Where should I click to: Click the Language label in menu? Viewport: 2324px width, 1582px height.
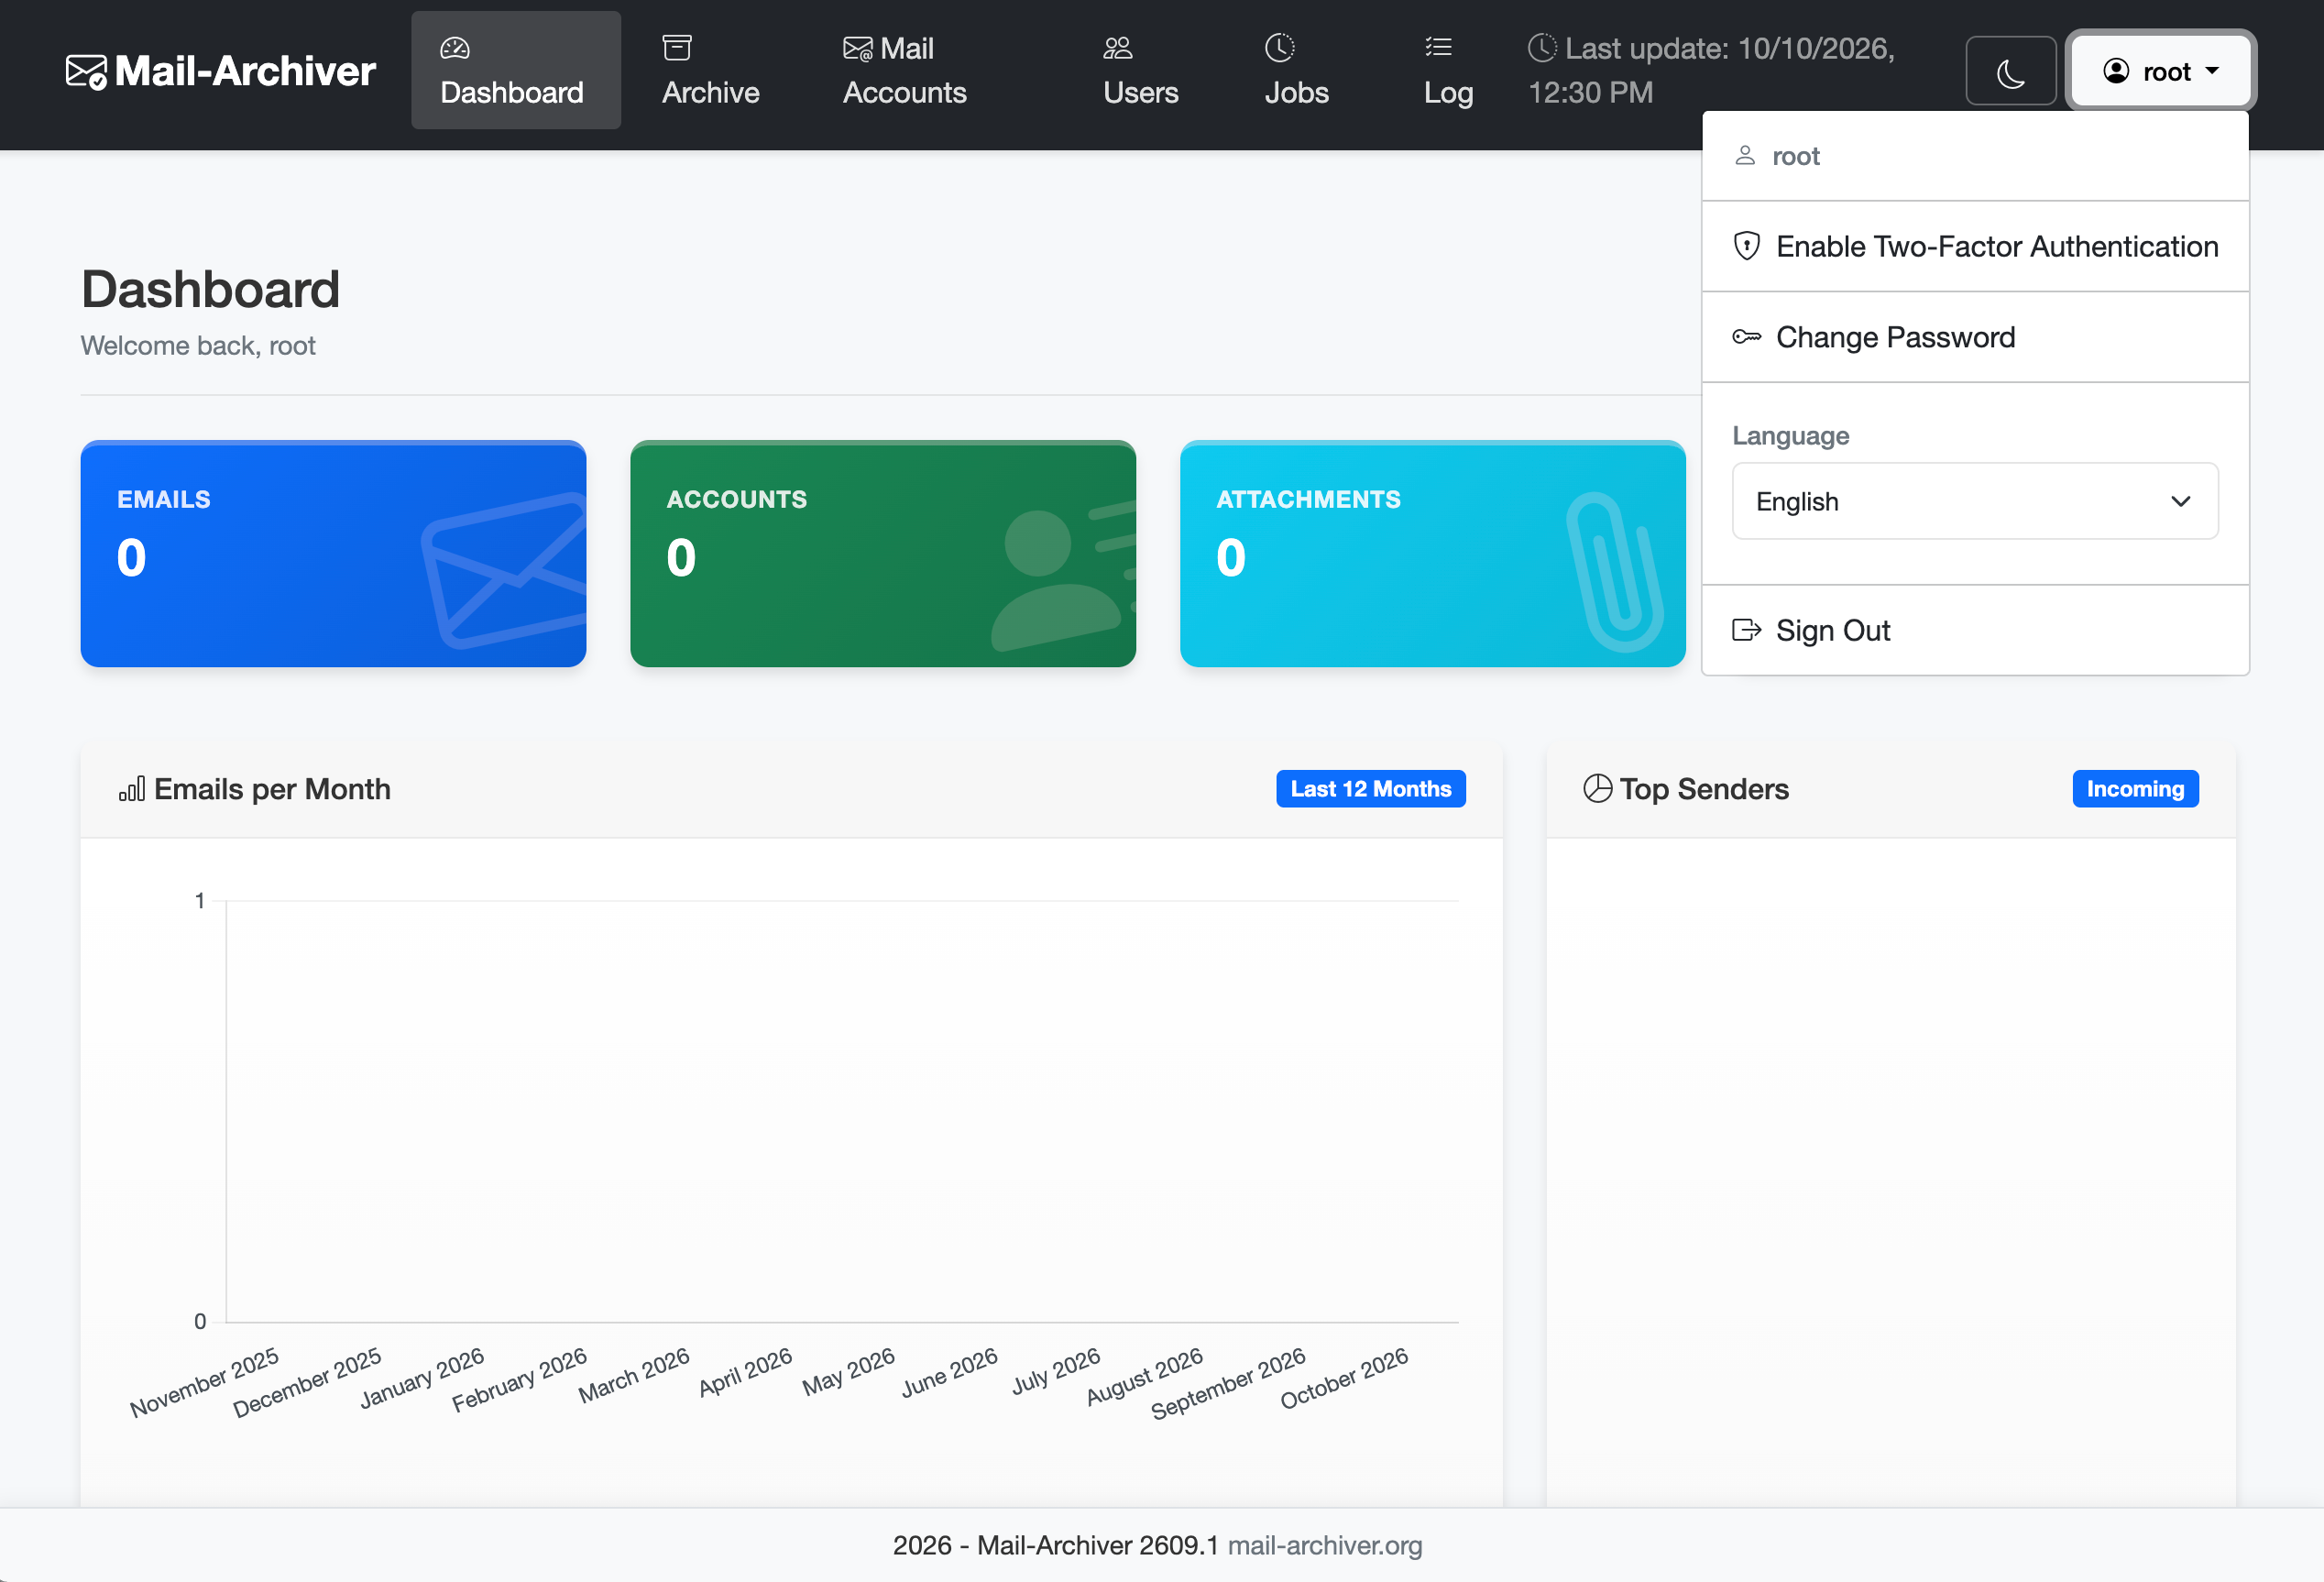(1790, 435)
